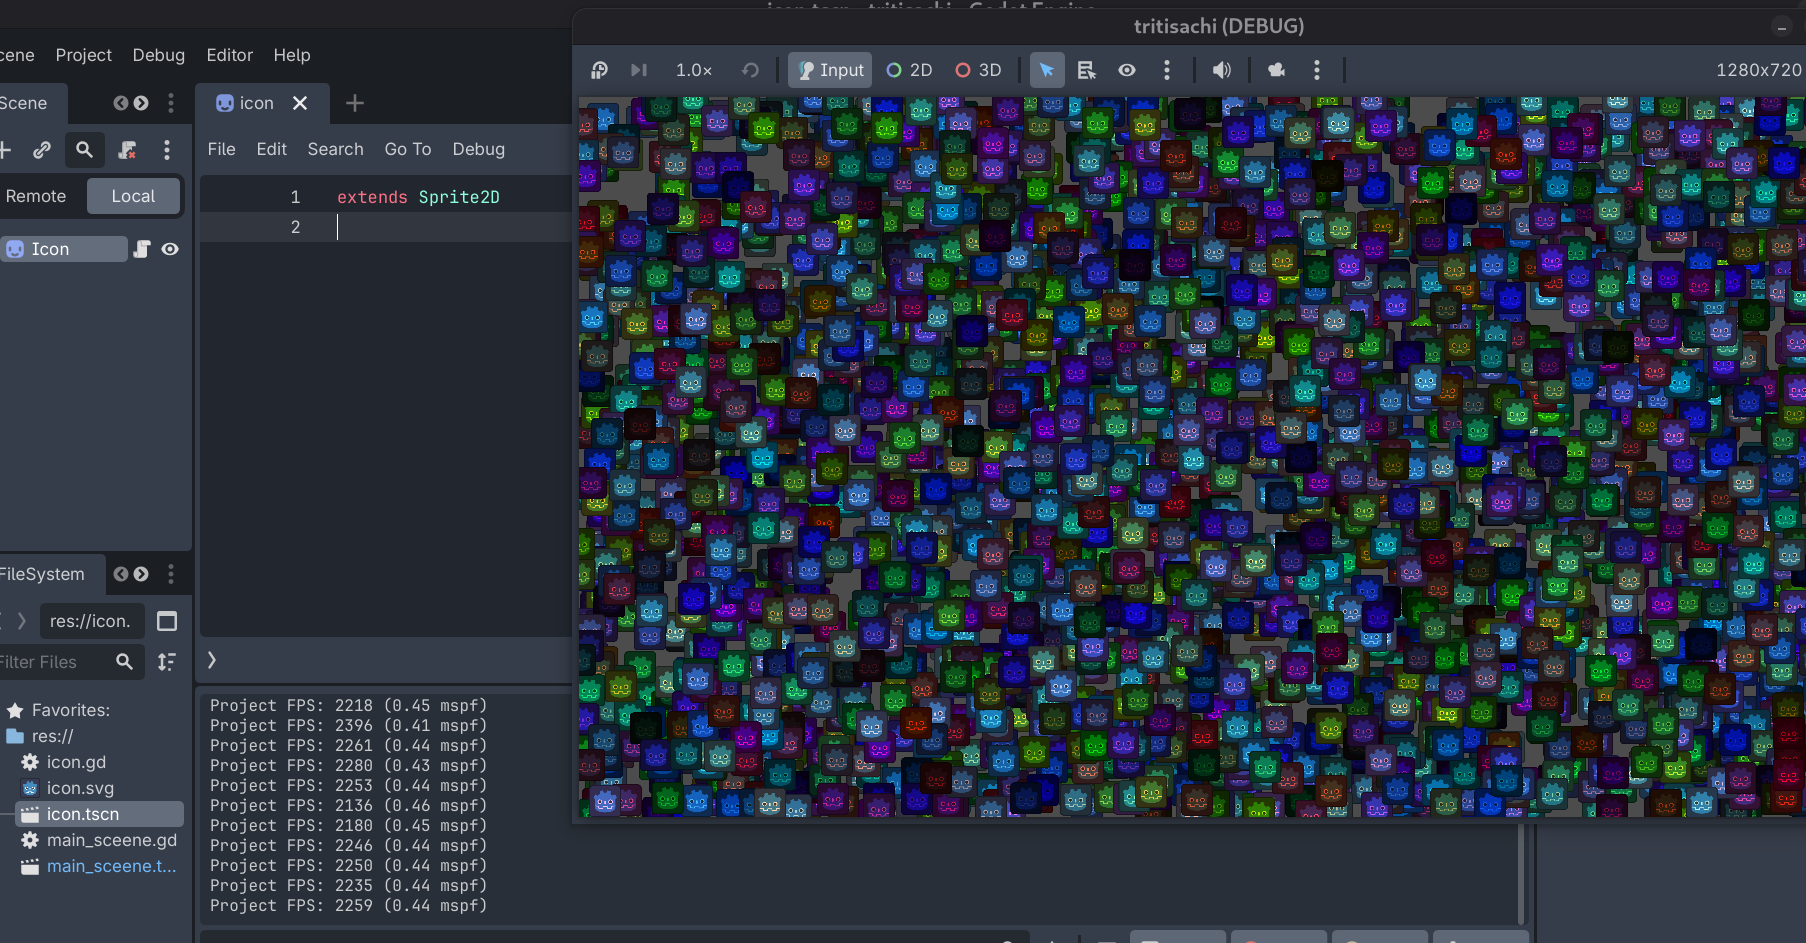Open scene tree extra options dots
The height and width of the screenshot is (943, 1806).
[x=167, y=150]
